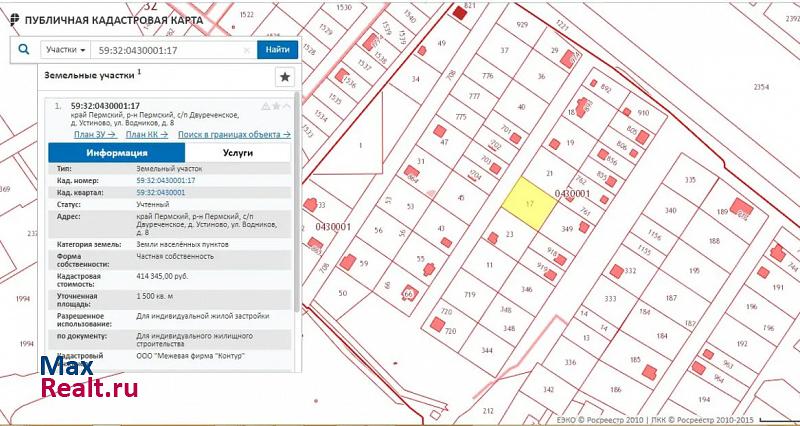
Task: Switch to the Услуги tab
Action: (238, 153)
